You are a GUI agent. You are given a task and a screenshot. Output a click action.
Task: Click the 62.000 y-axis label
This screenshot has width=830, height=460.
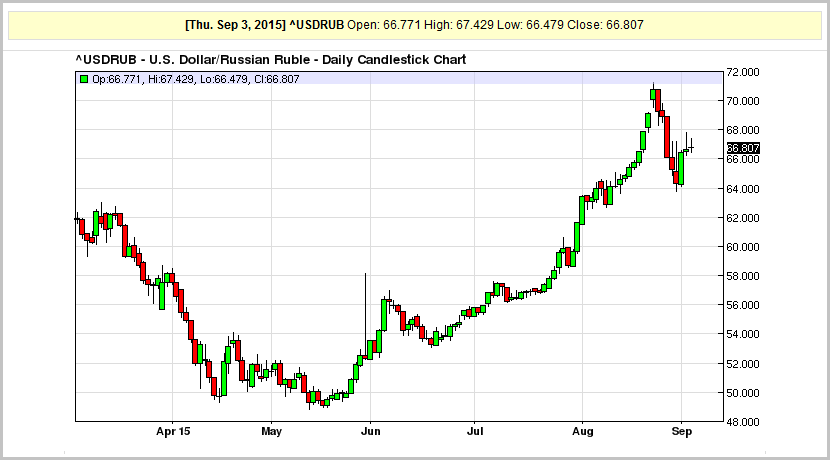(x=743, y=218)
